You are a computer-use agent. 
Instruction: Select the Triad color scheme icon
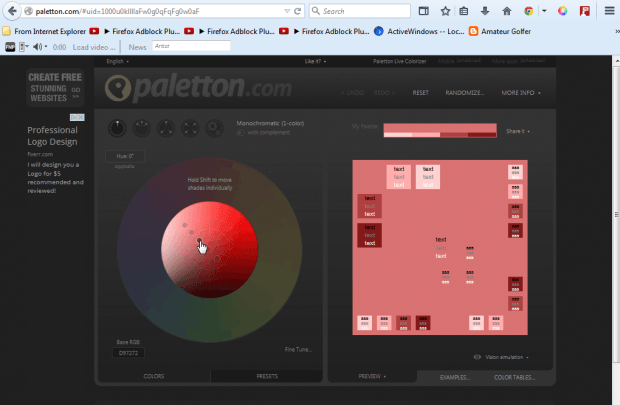click(166, 128)
